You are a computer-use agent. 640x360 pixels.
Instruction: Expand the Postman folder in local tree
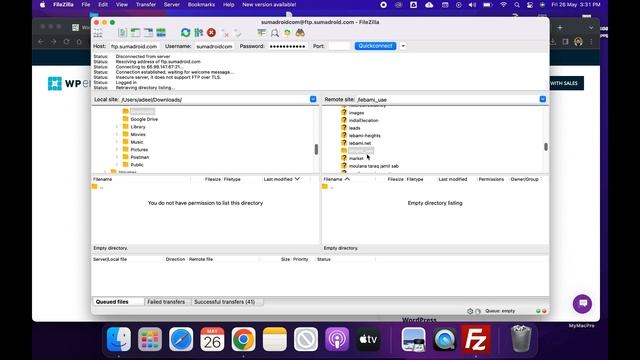point(117,157)
